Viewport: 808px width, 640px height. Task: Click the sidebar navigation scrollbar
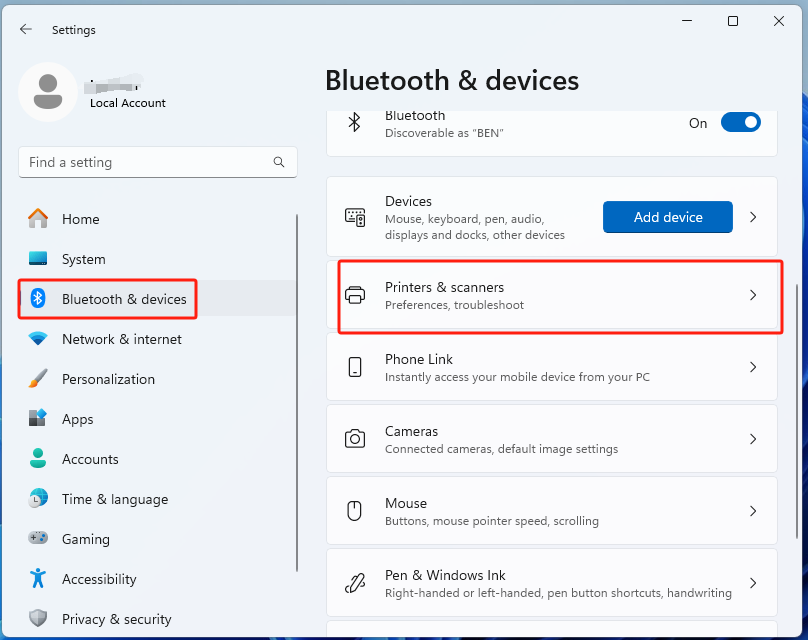click(297, 393)
